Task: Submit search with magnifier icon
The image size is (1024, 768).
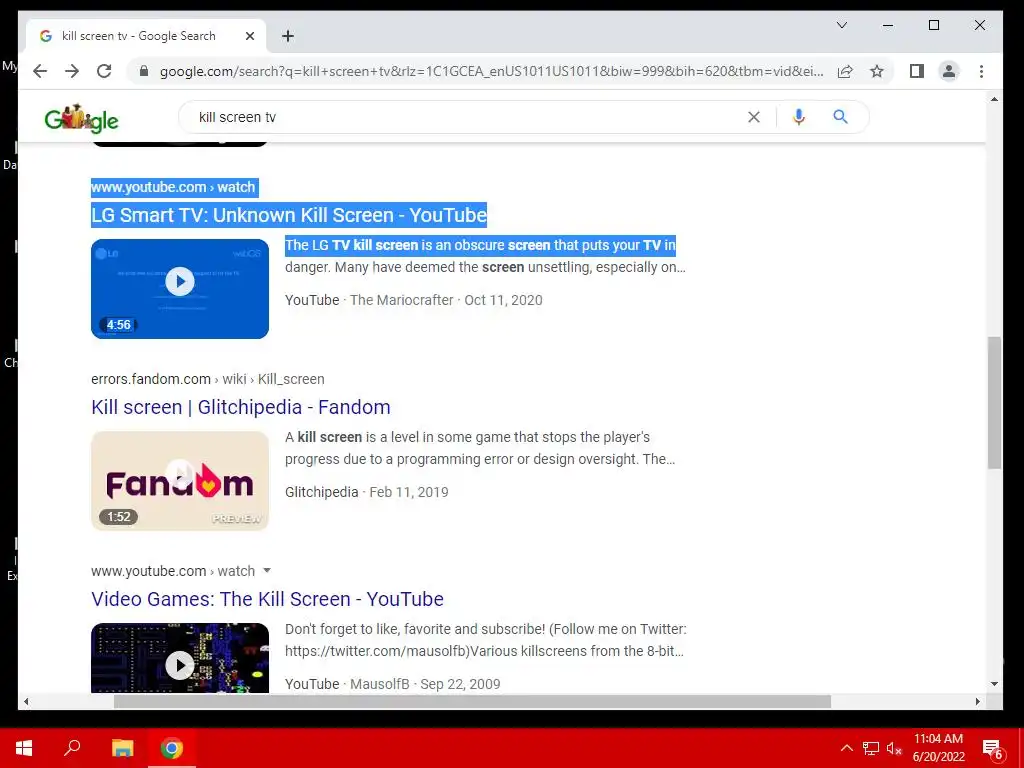Action: click(840, 117)
